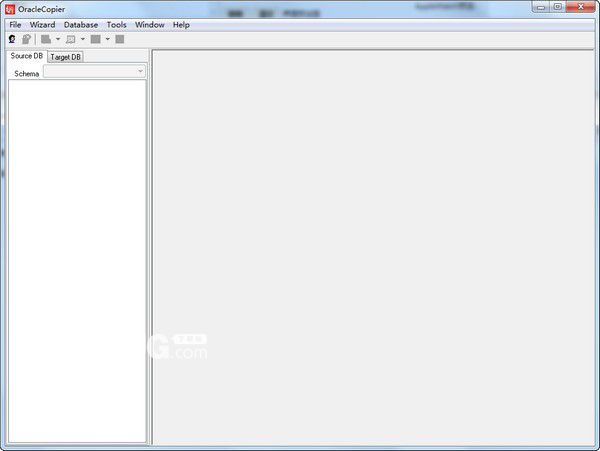Click the greyed padlock icon in the toolbar
600x451 pixels.
(x=26, y=39)
